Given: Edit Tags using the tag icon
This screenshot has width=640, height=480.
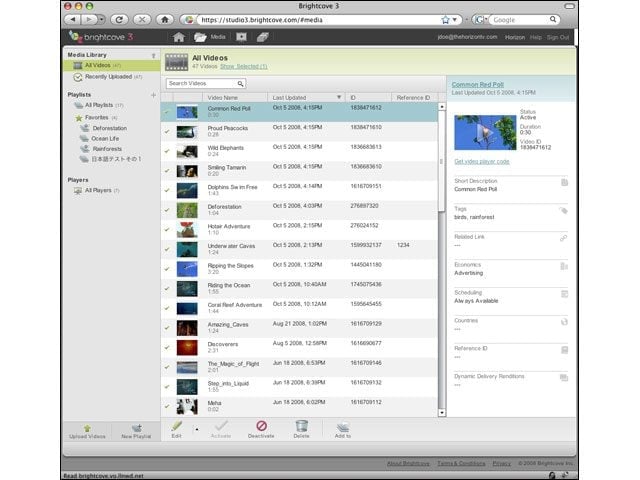Looking at the screenshot, I should point(564,211).
